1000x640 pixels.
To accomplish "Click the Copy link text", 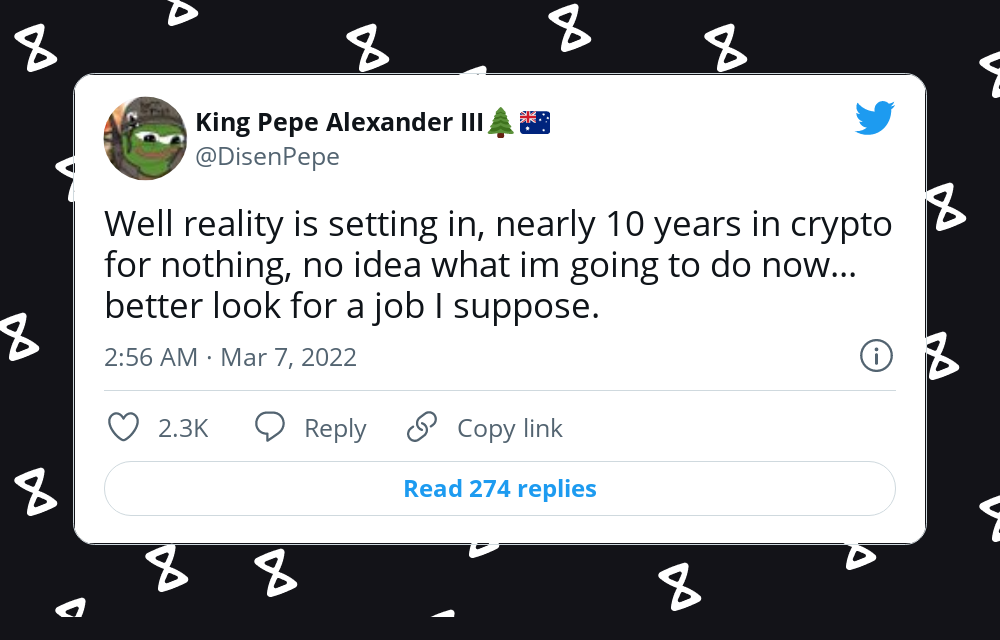I will click(509, 429).
